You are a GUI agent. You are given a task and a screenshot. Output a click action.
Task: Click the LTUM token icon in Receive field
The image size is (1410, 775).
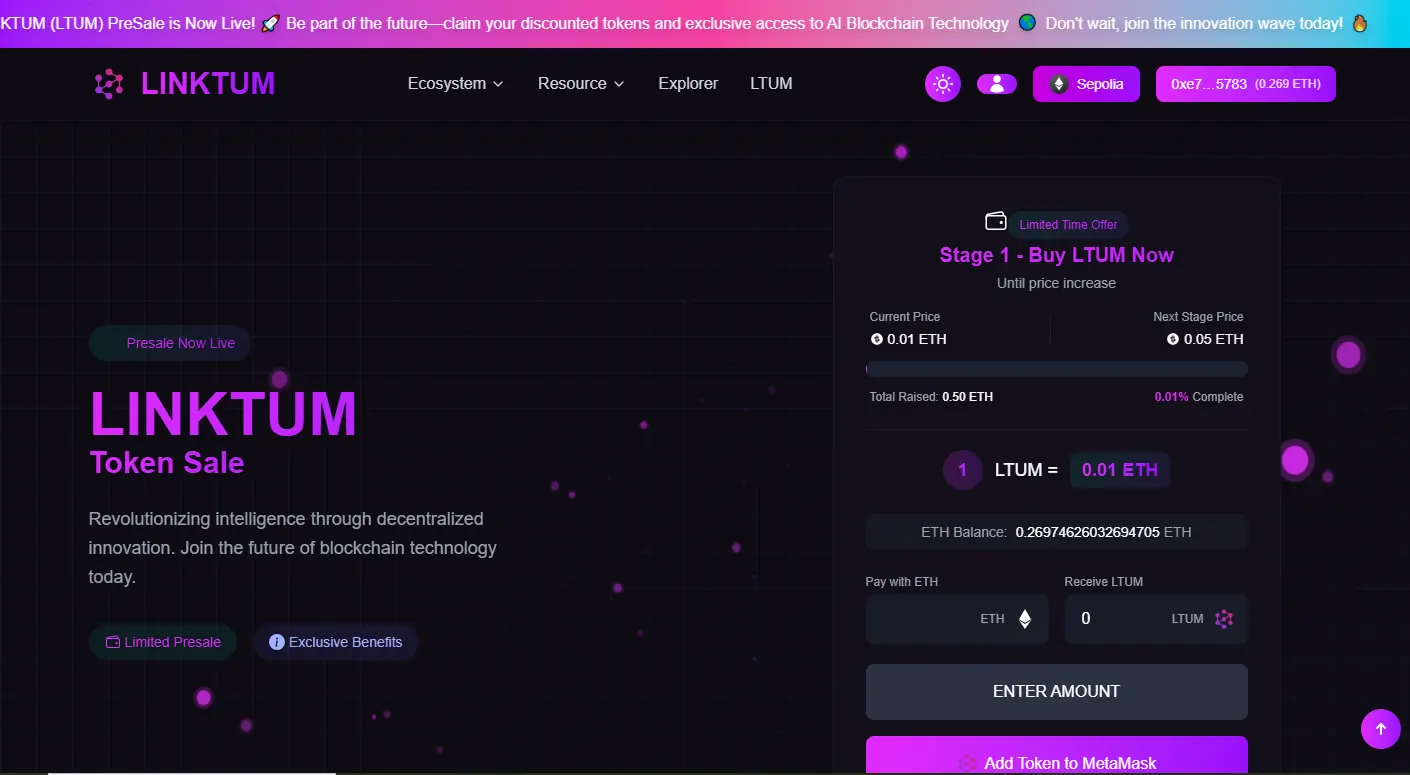[x=1224, y=619]
